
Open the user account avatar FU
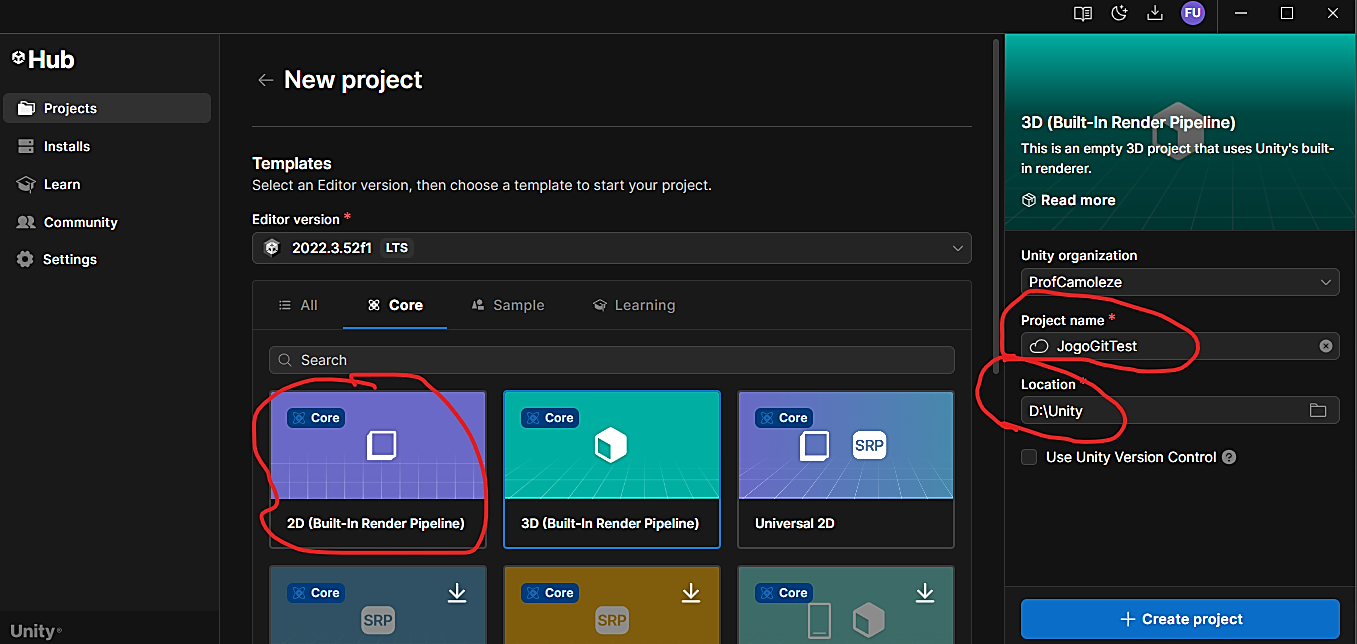coord(1192,13)
